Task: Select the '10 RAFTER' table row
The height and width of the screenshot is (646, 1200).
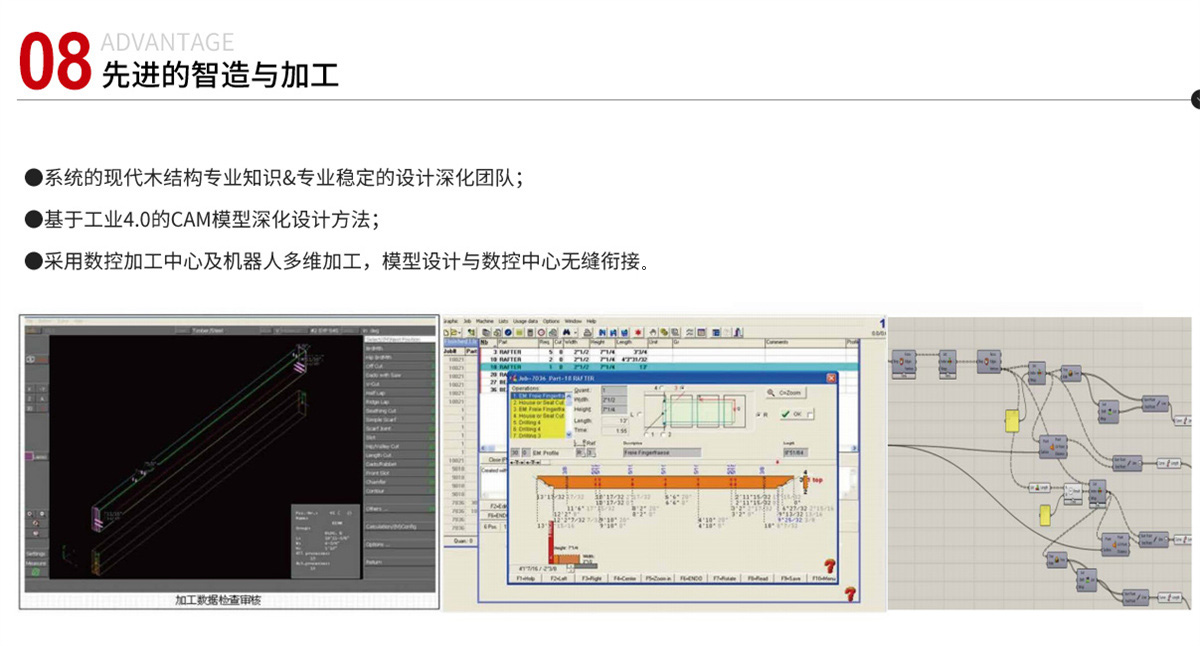Action: 668,359
